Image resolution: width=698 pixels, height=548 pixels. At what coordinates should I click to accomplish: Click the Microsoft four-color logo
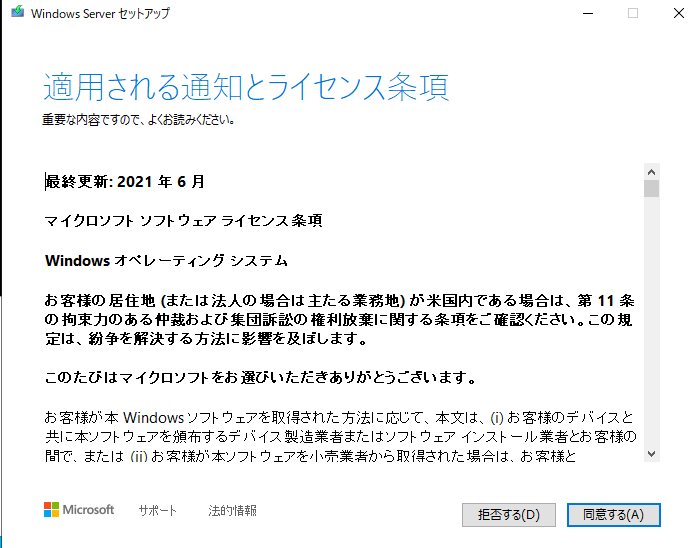pos(51,510)
